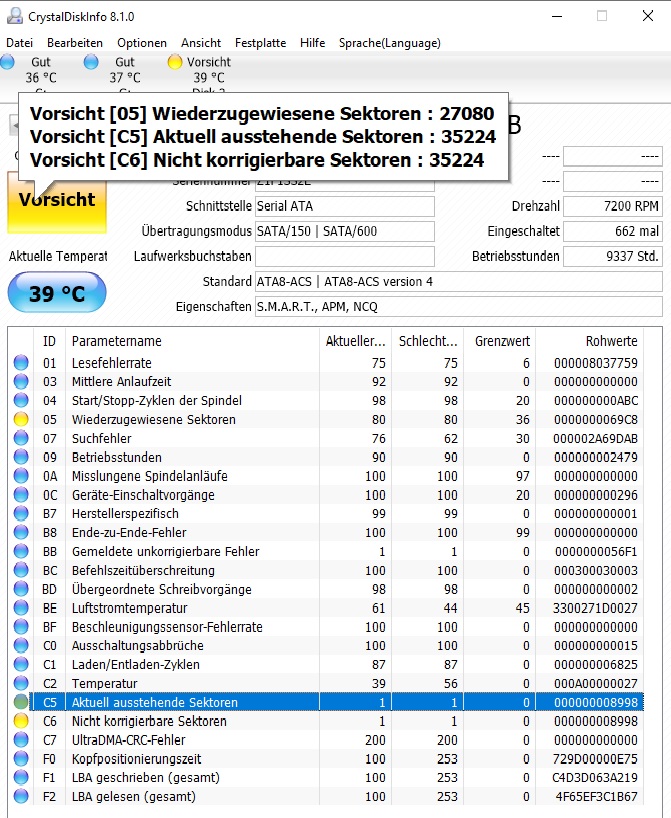This screenshot has width=671, height=818.
Task: Click the status icon for UltraDMA-CRC-Fehler
Action: coord(21,740)
